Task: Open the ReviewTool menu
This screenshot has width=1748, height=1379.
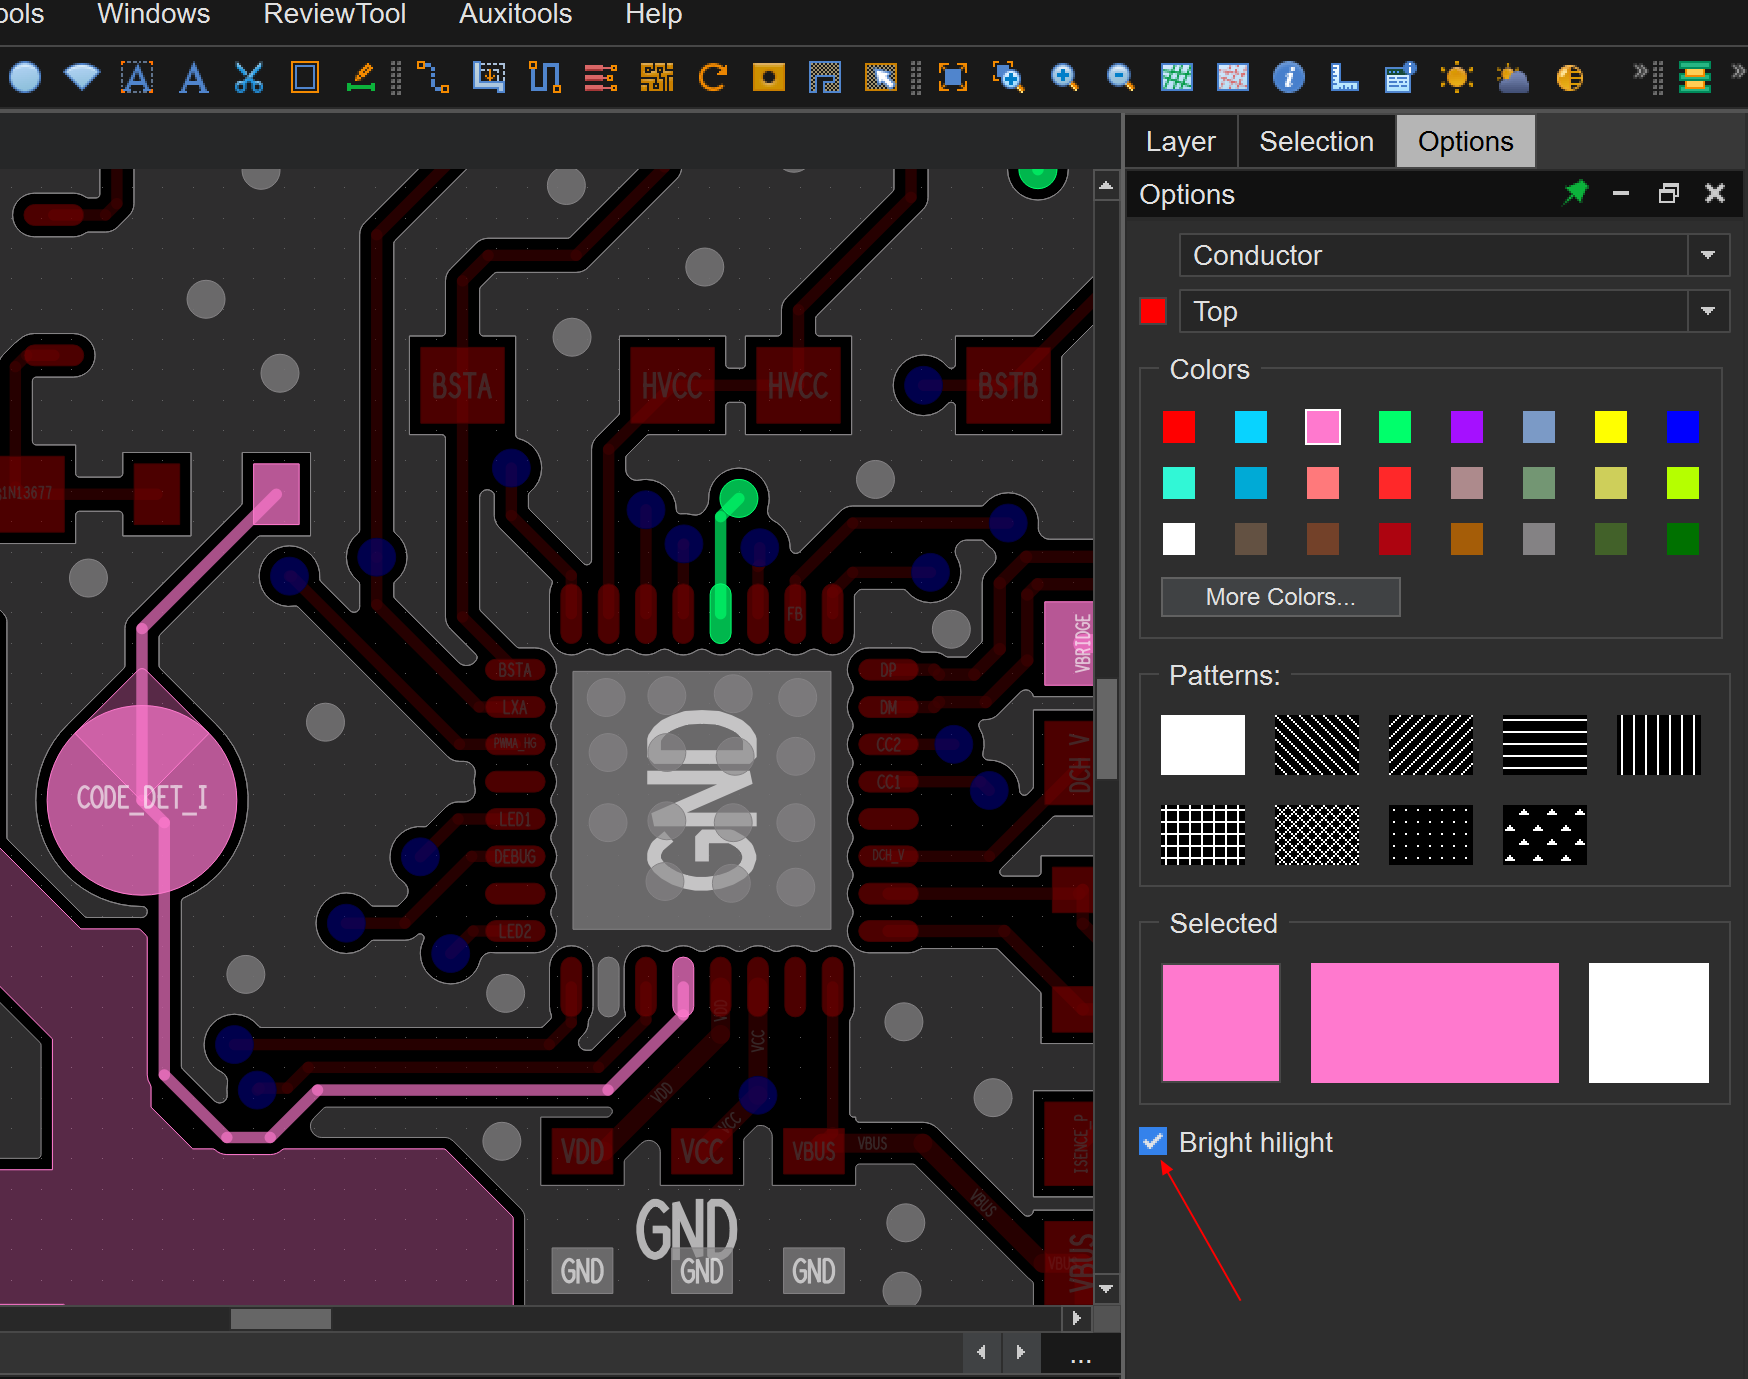Action: point(334,14)
